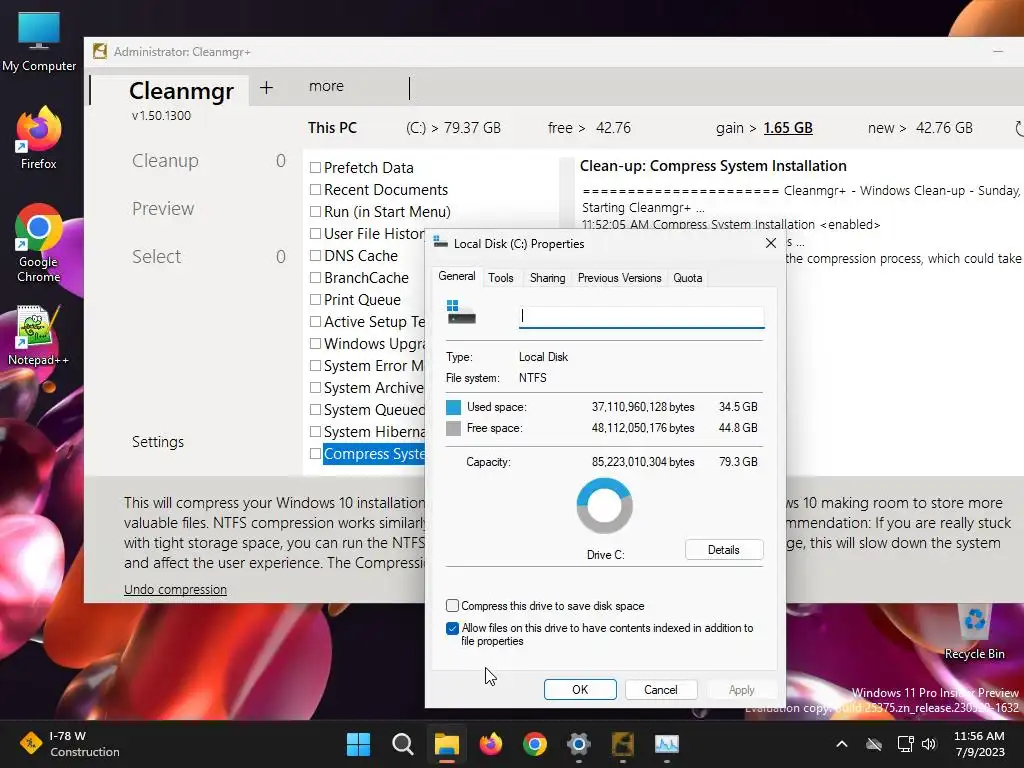
Task: Click the disk icon in Properties title bar
Action: 440,243
